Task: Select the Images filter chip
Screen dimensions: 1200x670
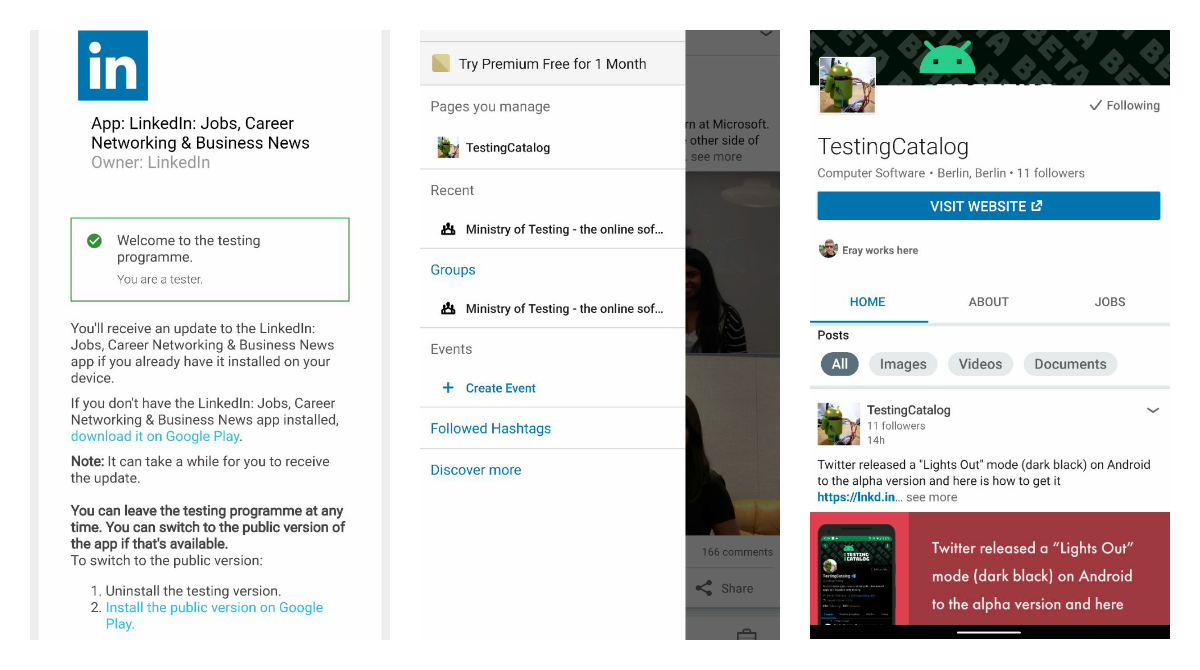Action: (x=902, y=364)
